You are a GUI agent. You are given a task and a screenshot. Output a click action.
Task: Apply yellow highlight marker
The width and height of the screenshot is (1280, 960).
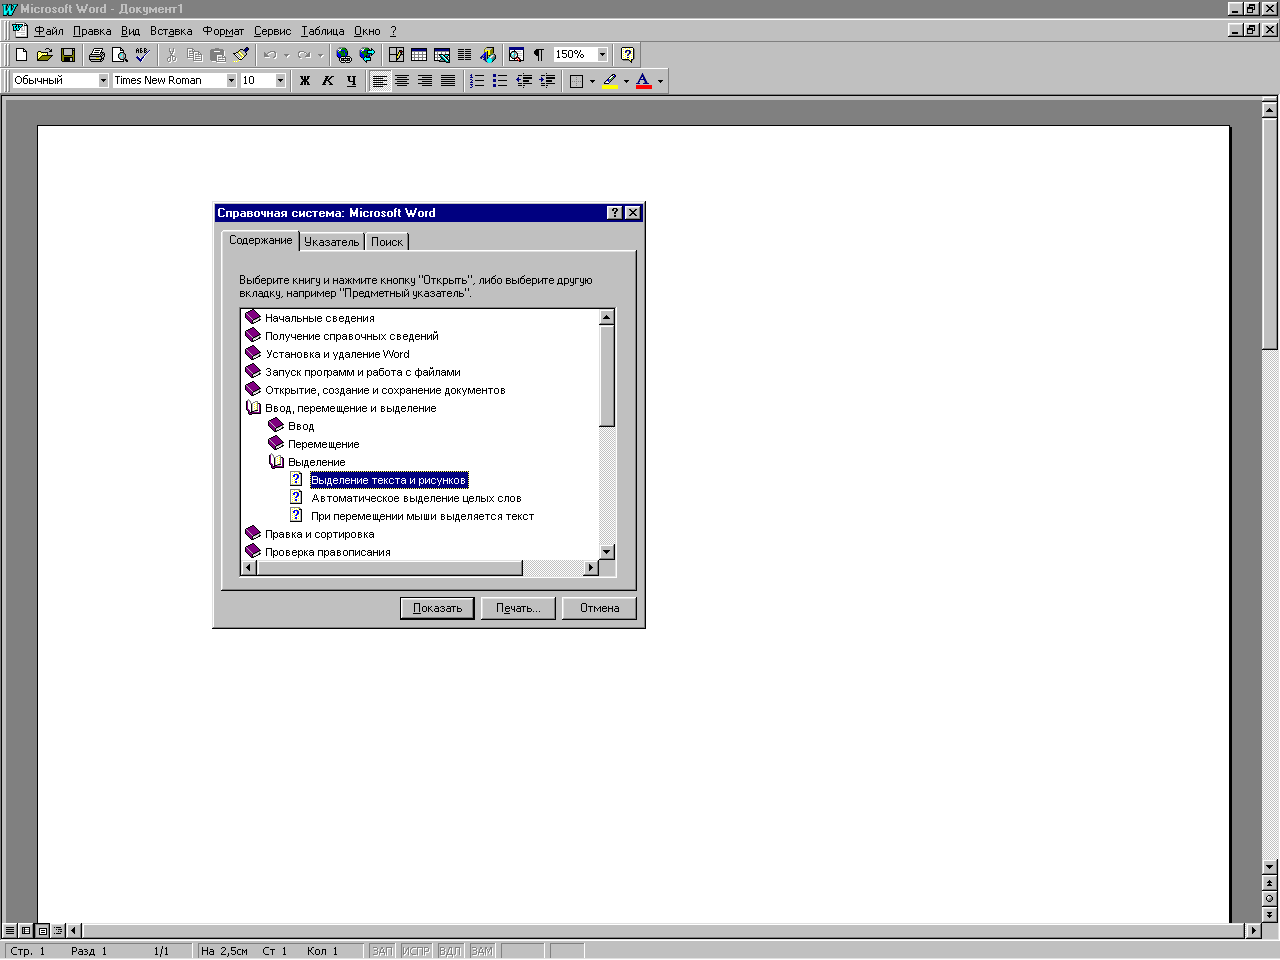click(610, 81)
